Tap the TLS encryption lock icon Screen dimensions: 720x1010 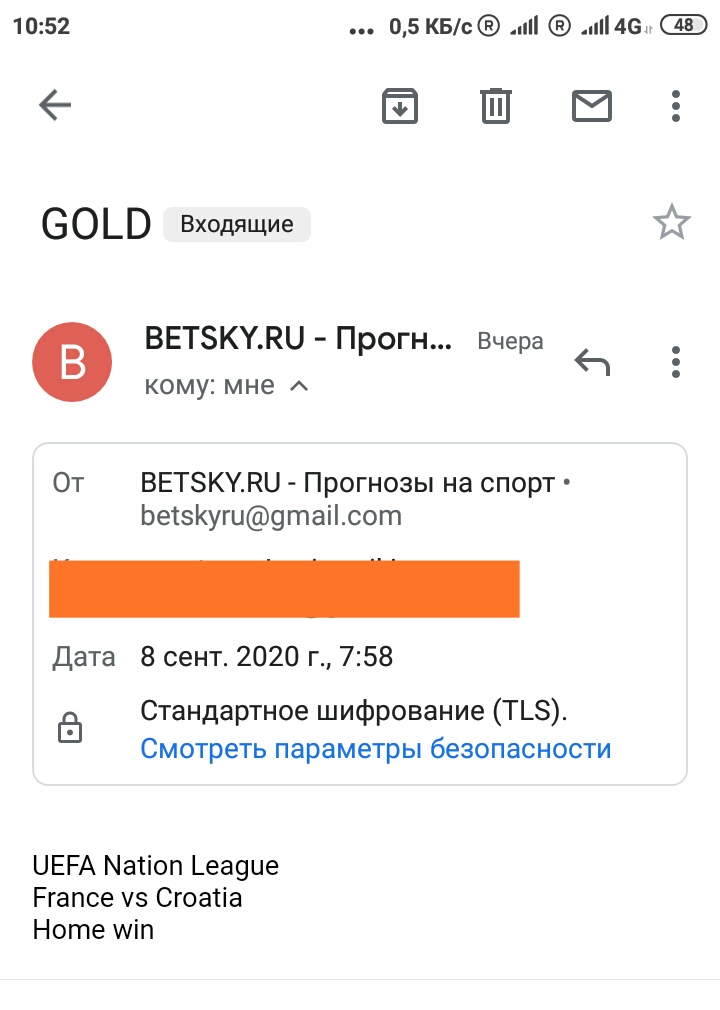tap(70, 728)
